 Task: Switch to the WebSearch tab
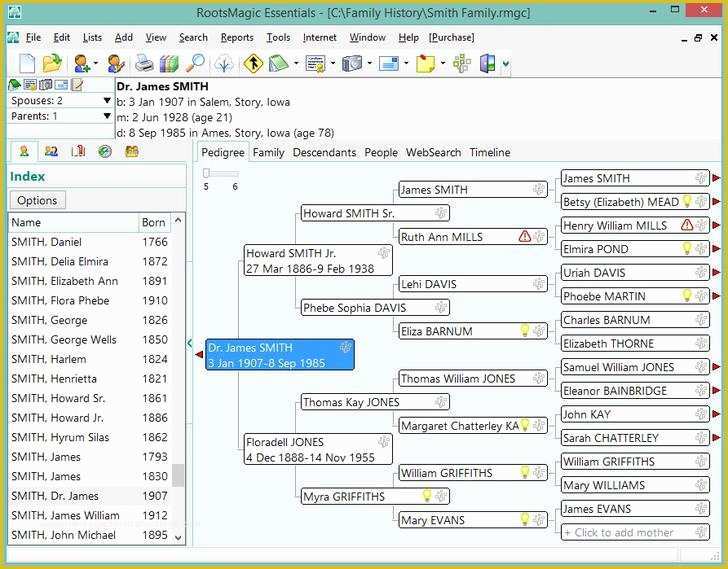click(x=433, y=153)
